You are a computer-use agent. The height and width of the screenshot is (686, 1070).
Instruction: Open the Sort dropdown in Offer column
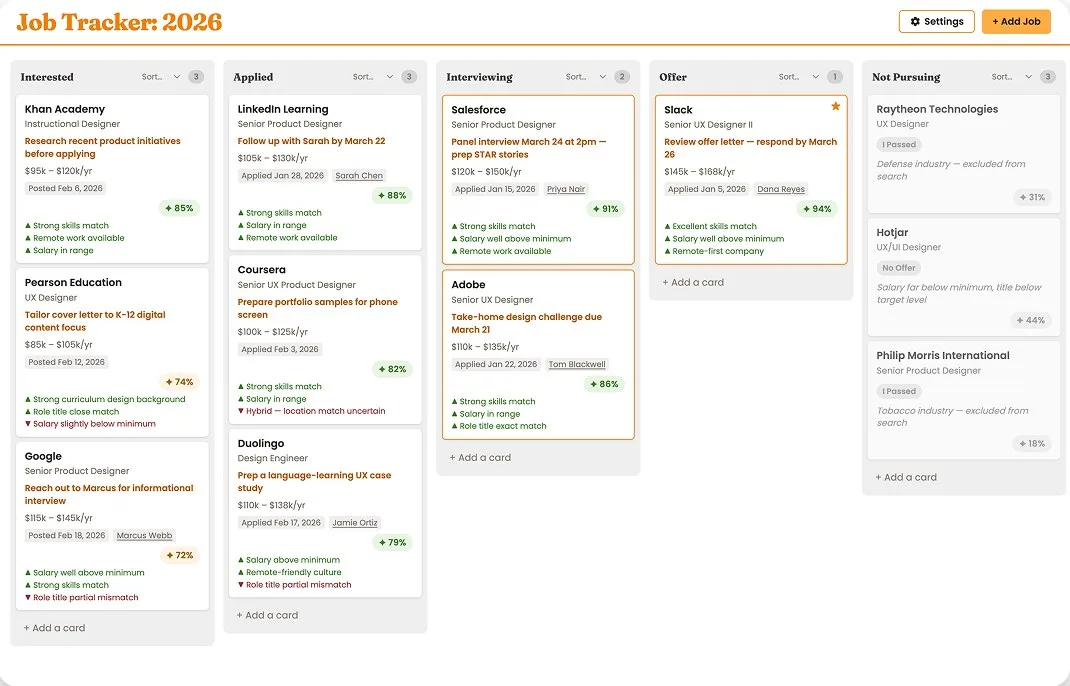(x=798, y=77)
